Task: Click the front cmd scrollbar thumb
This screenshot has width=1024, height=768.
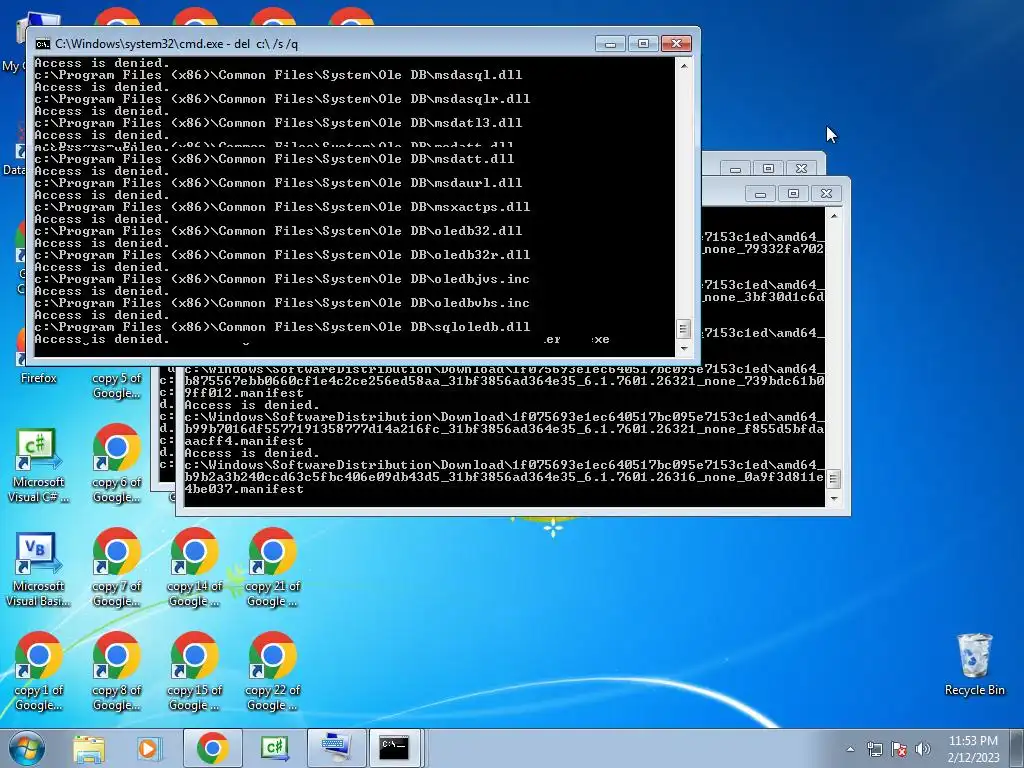Action: 683,328
